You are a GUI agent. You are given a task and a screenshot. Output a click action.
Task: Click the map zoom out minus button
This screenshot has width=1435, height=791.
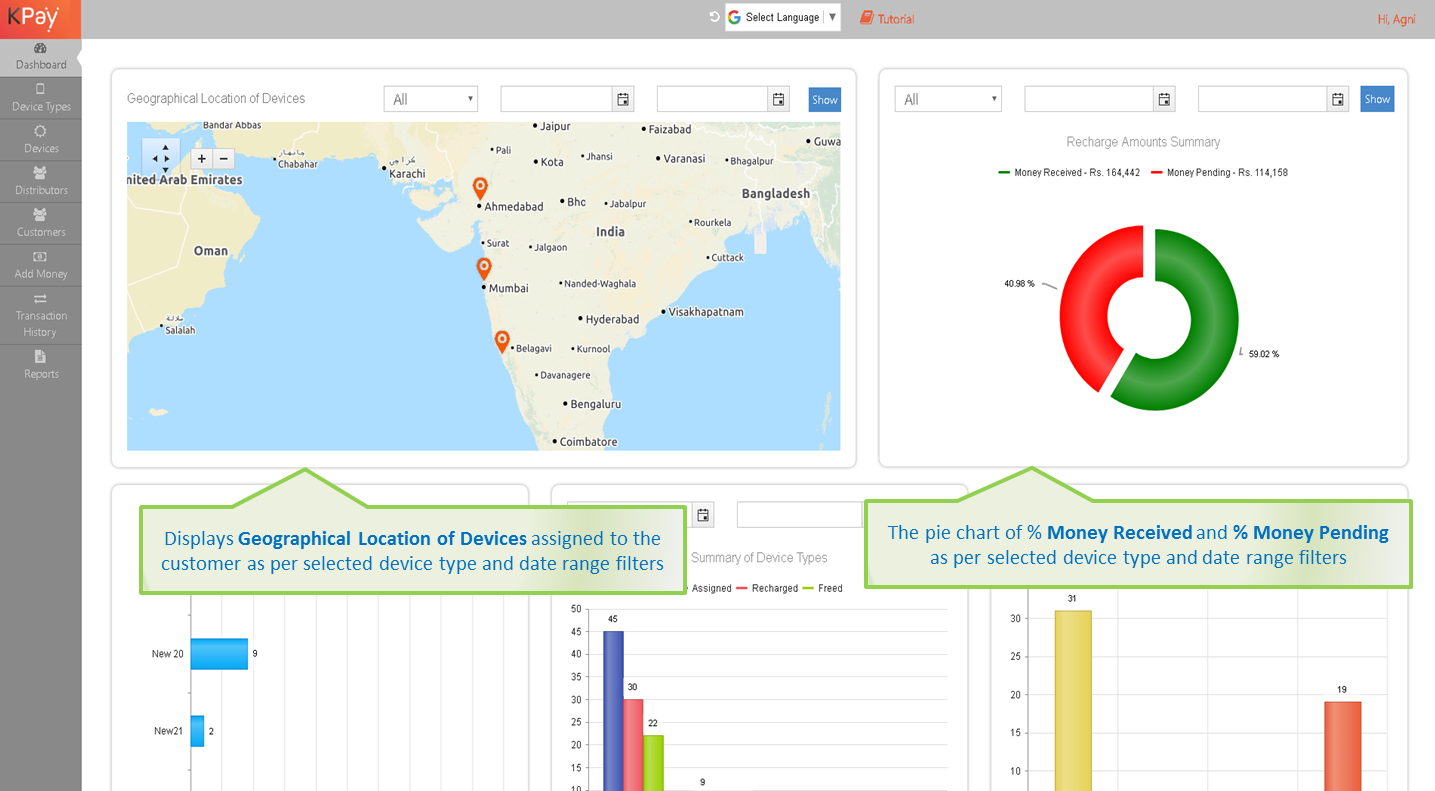click(x=224, y=159)
